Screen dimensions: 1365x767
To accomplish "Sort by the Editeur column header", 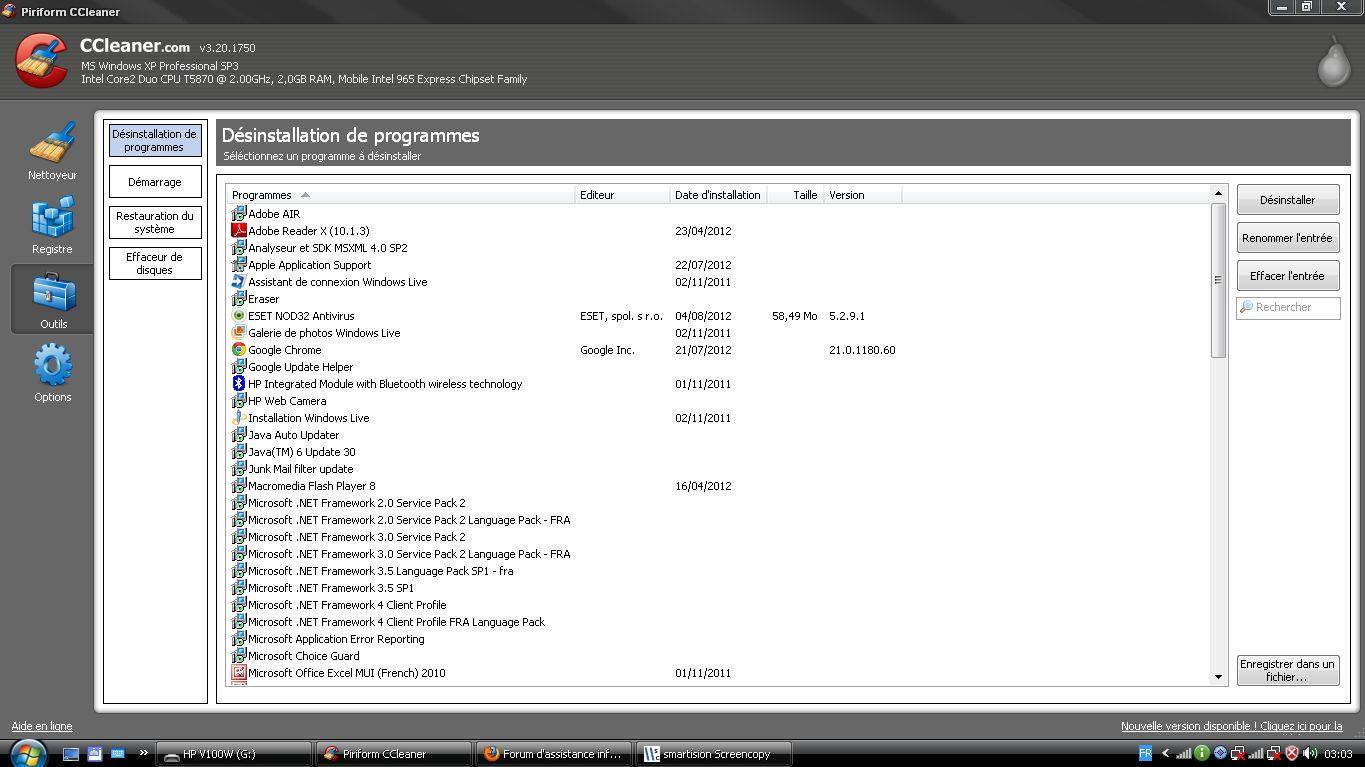I will [623, 195].
